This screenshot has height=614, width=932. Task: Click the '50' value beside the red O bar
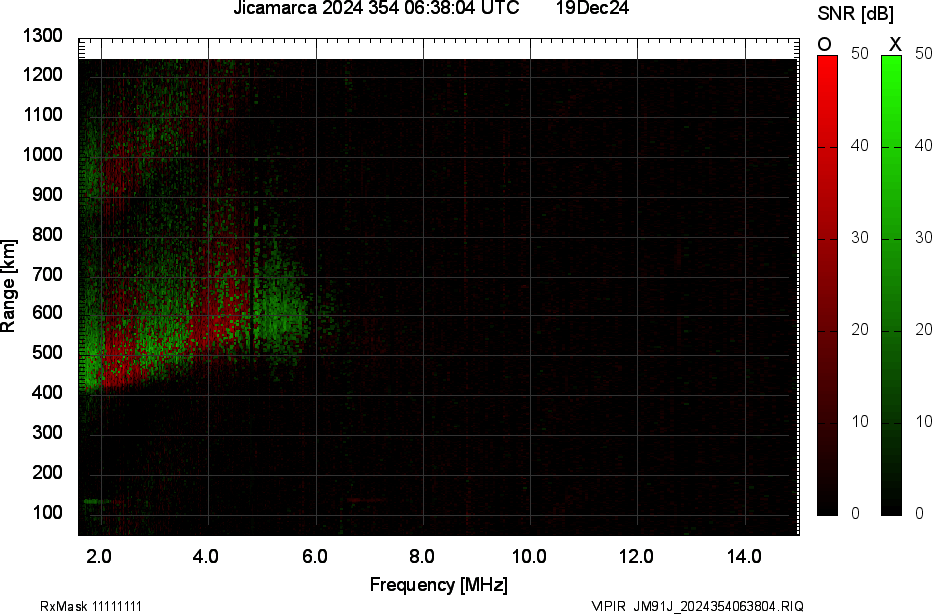click(859, 53)
